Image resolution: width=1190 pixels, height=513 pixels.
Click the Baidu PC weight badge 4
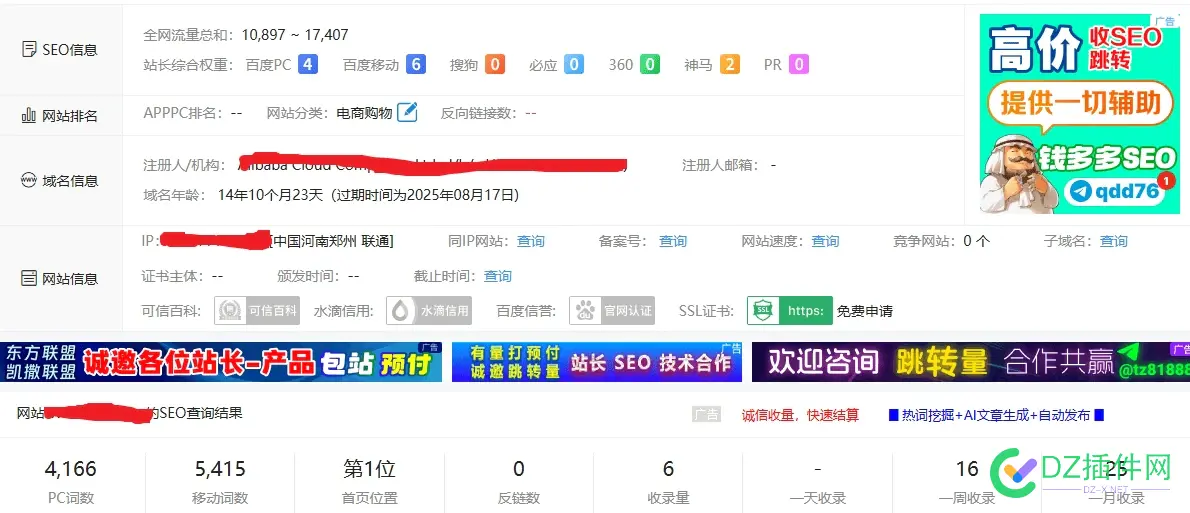point(307,65)
